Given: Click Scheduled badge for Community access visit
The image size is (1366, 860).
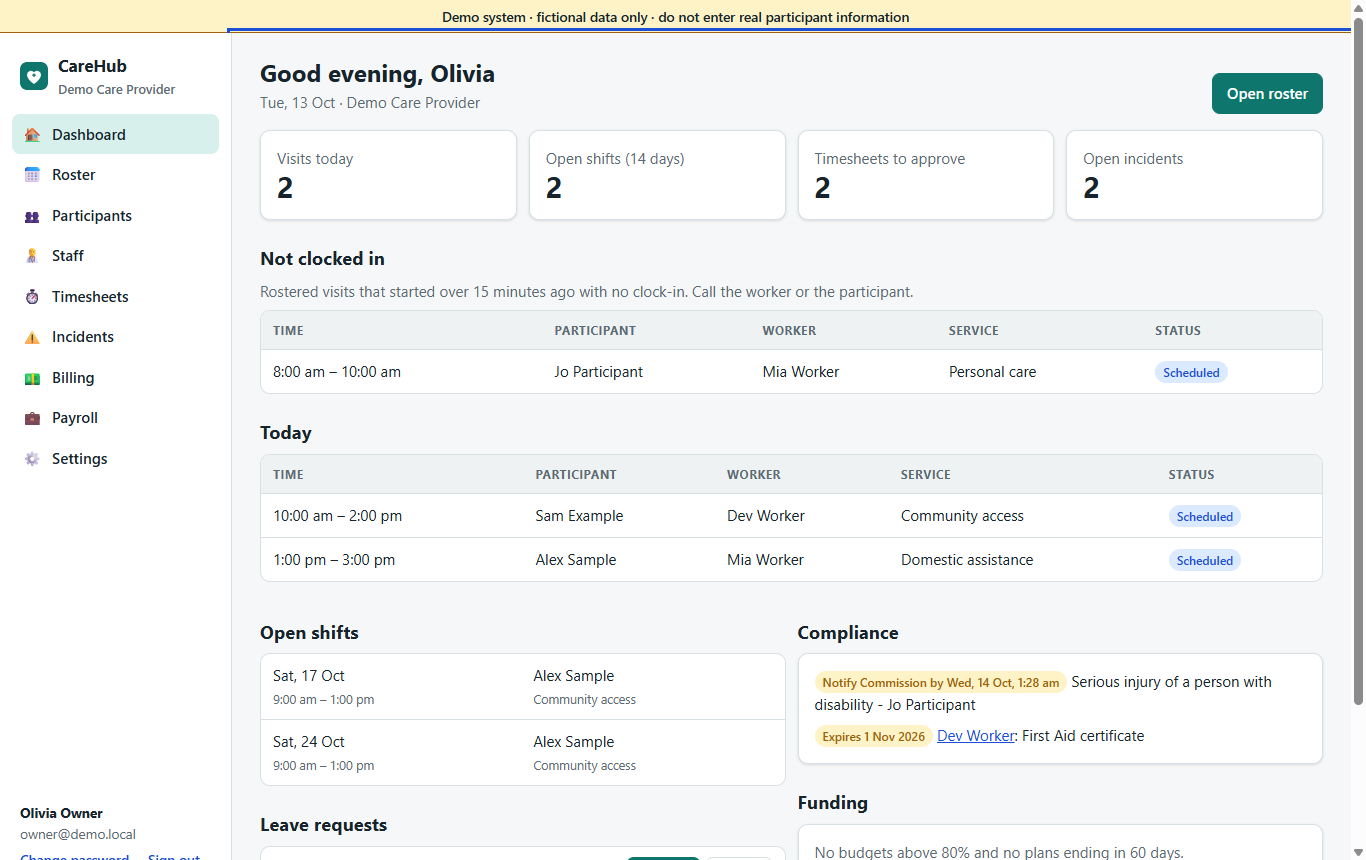Looking at the screenshot, I should 1204,516.
